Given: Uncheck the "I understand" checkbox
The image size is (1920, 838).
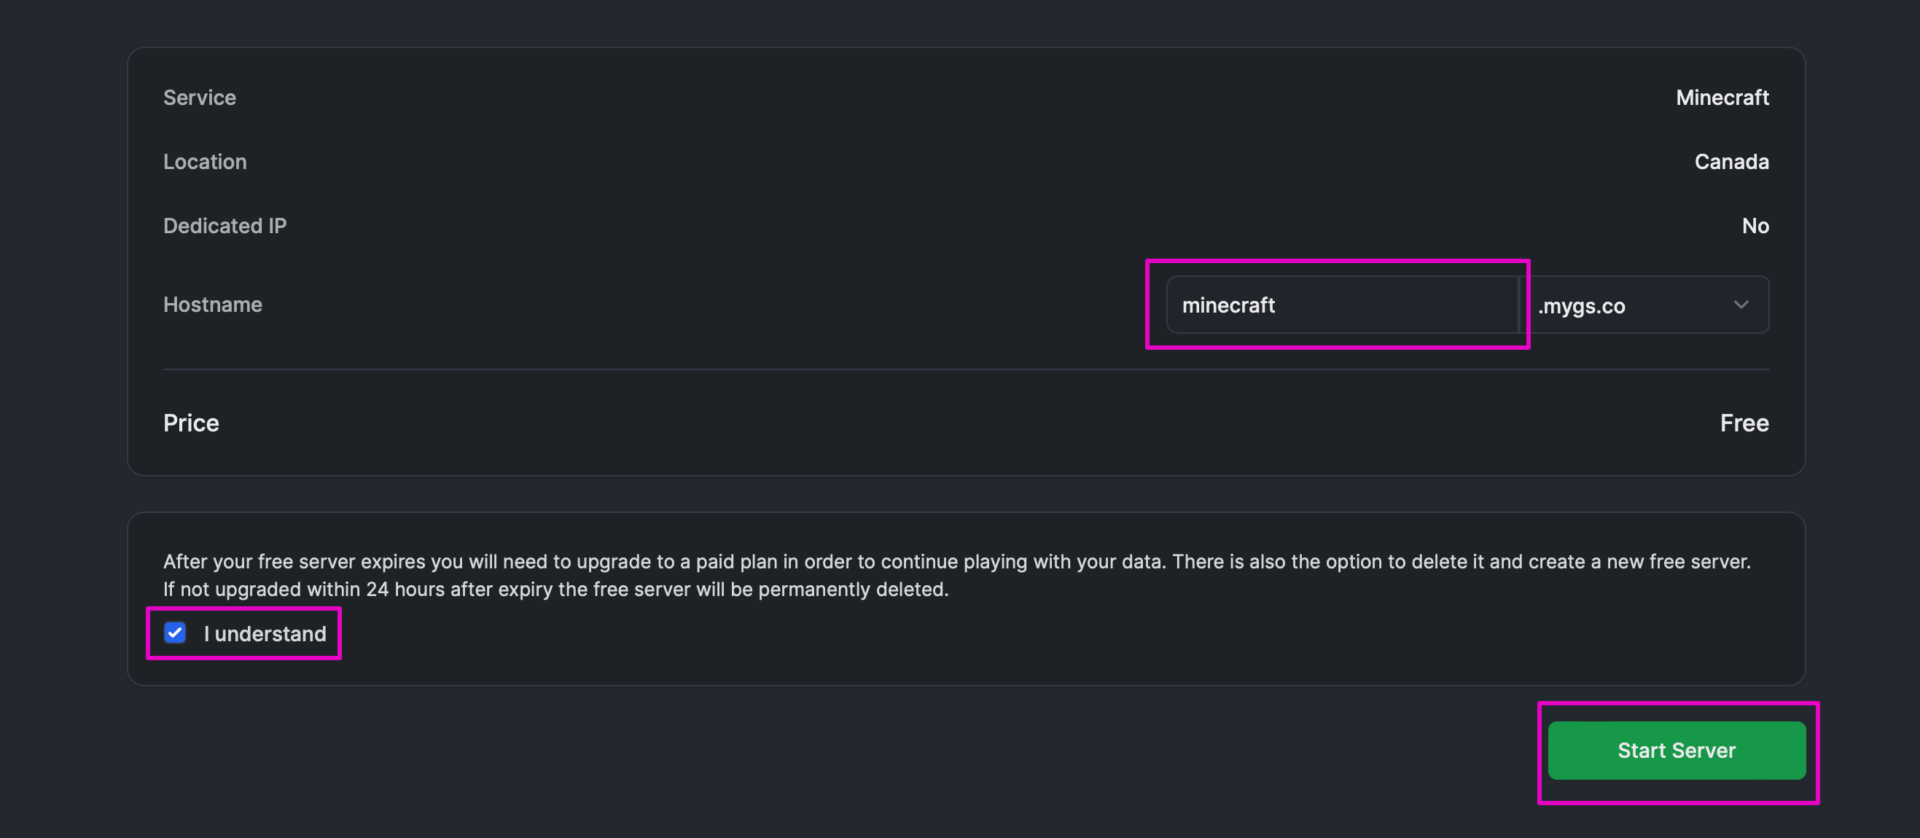Looking at the screenshot, I should [175, 633].
